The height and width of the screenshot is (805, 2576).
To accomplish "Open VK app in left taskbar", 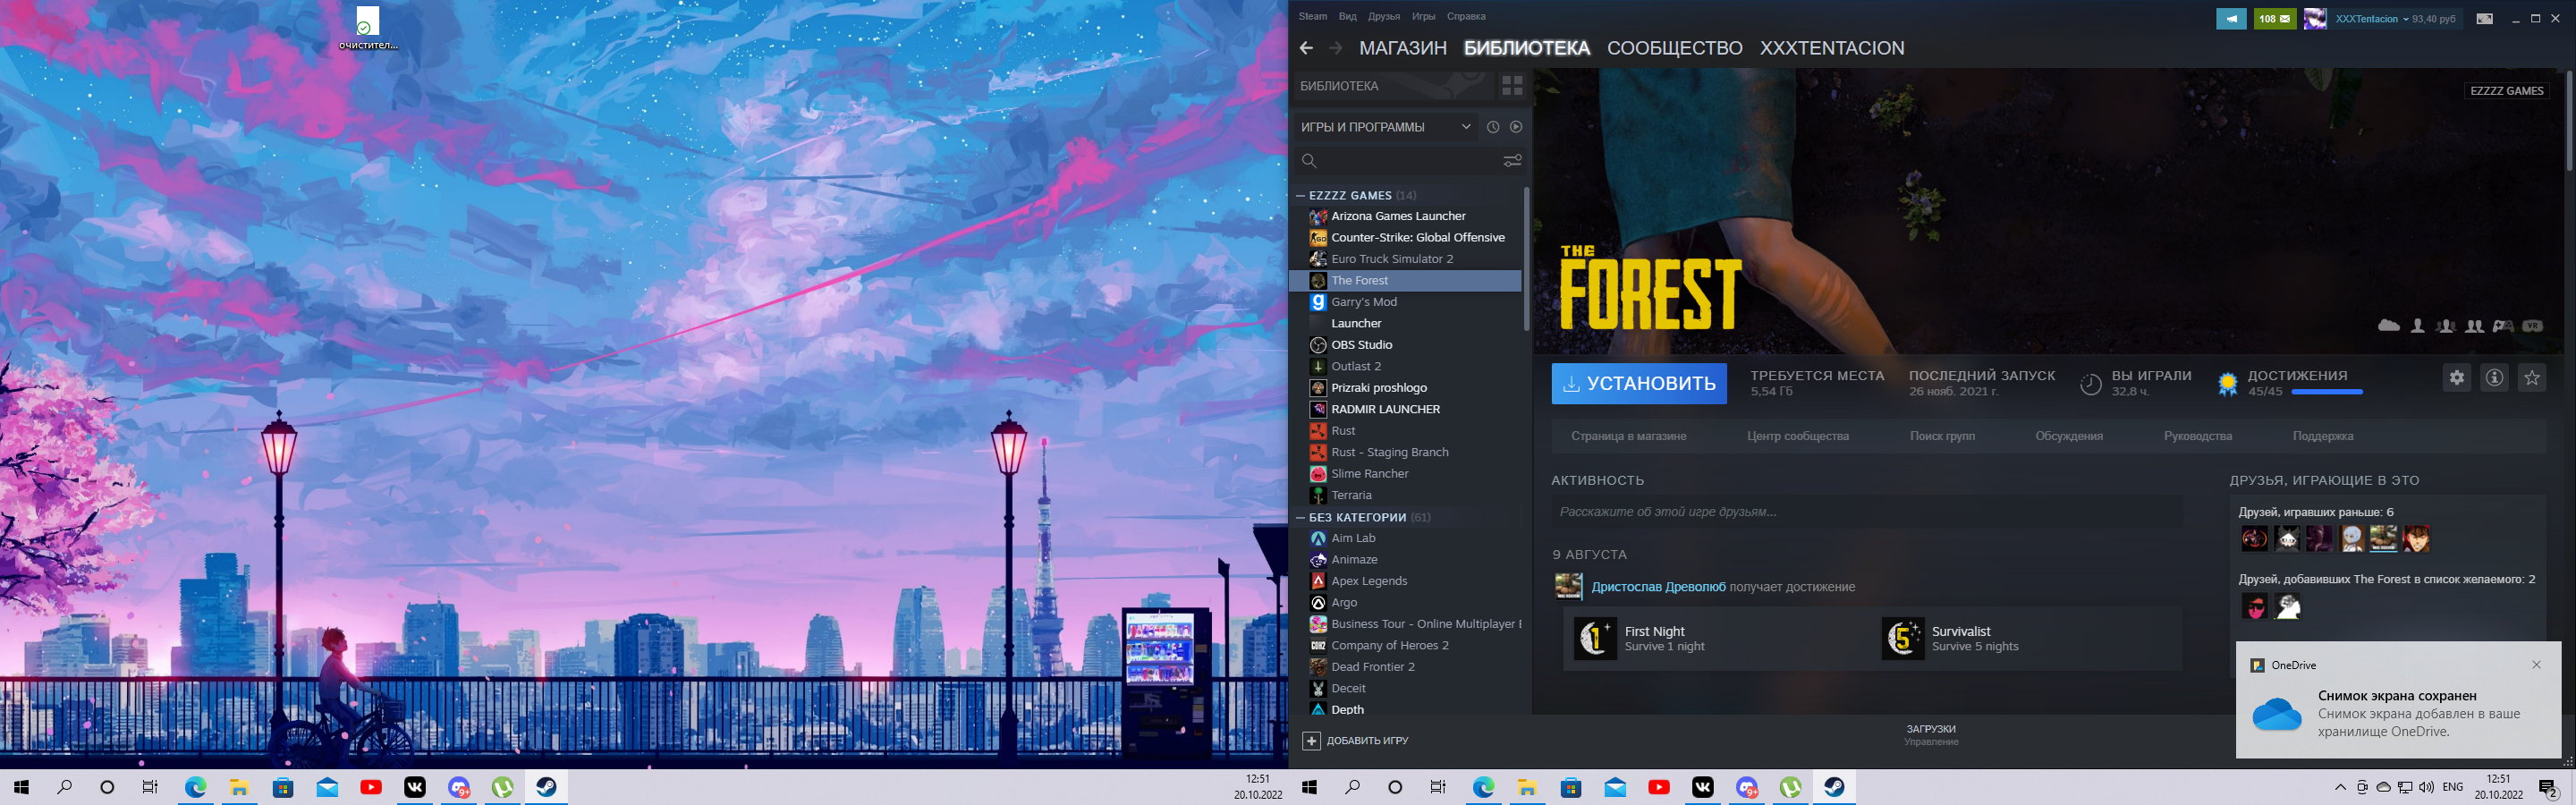I will click(x=415, y=787).
